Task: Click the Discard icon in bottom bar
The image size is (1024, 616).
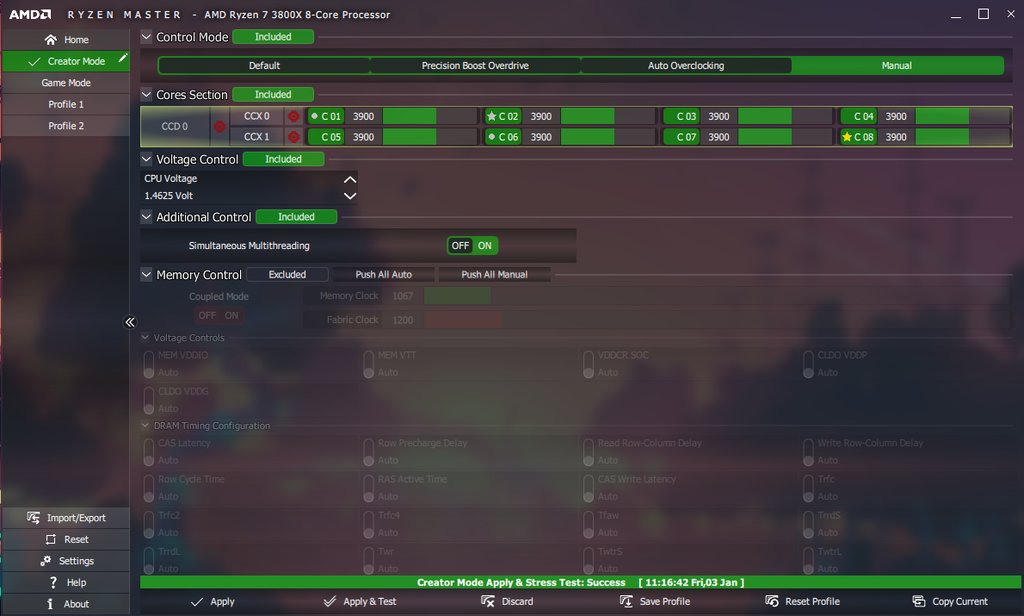Action: click(488, 601)
